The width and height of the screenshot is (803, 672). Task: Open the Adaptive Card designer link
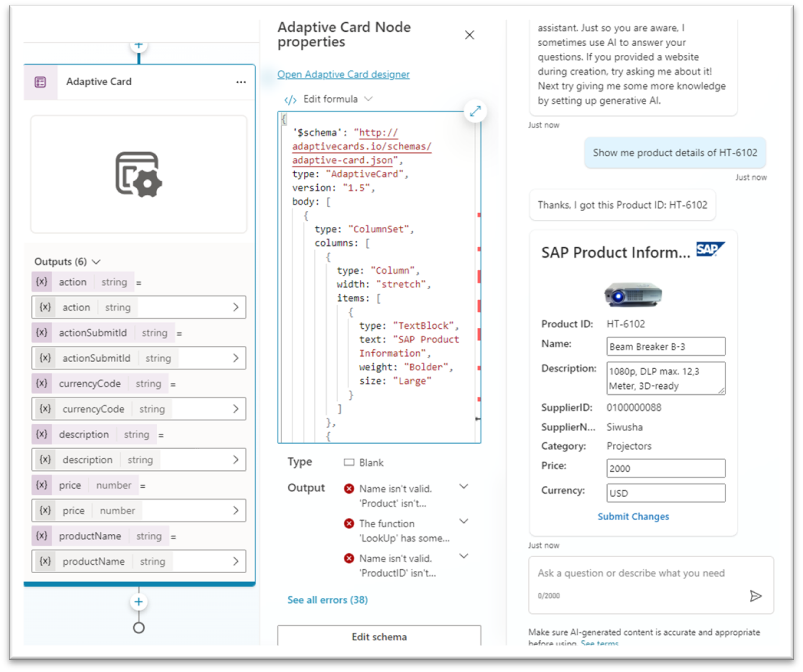point(343,74)
